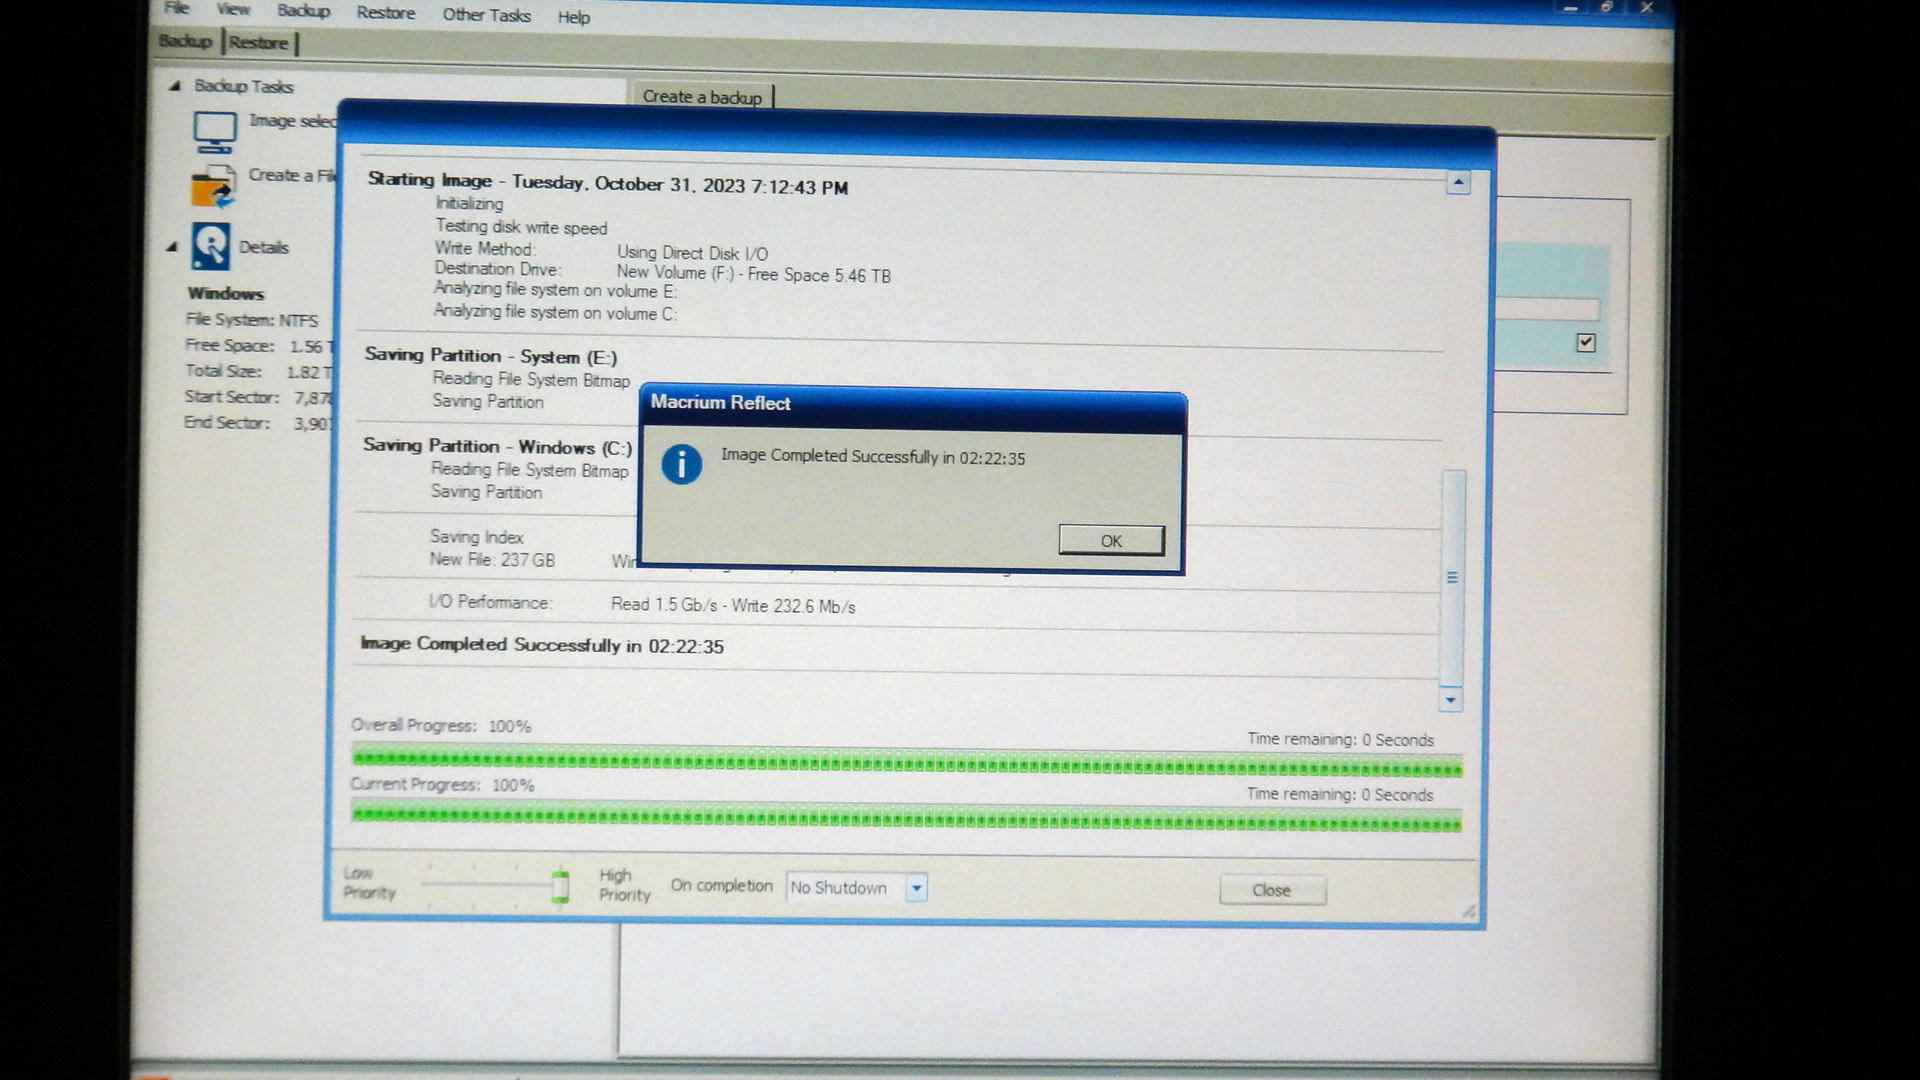Click 'Saving Partition - System (E:)' heading

(491, 356)
